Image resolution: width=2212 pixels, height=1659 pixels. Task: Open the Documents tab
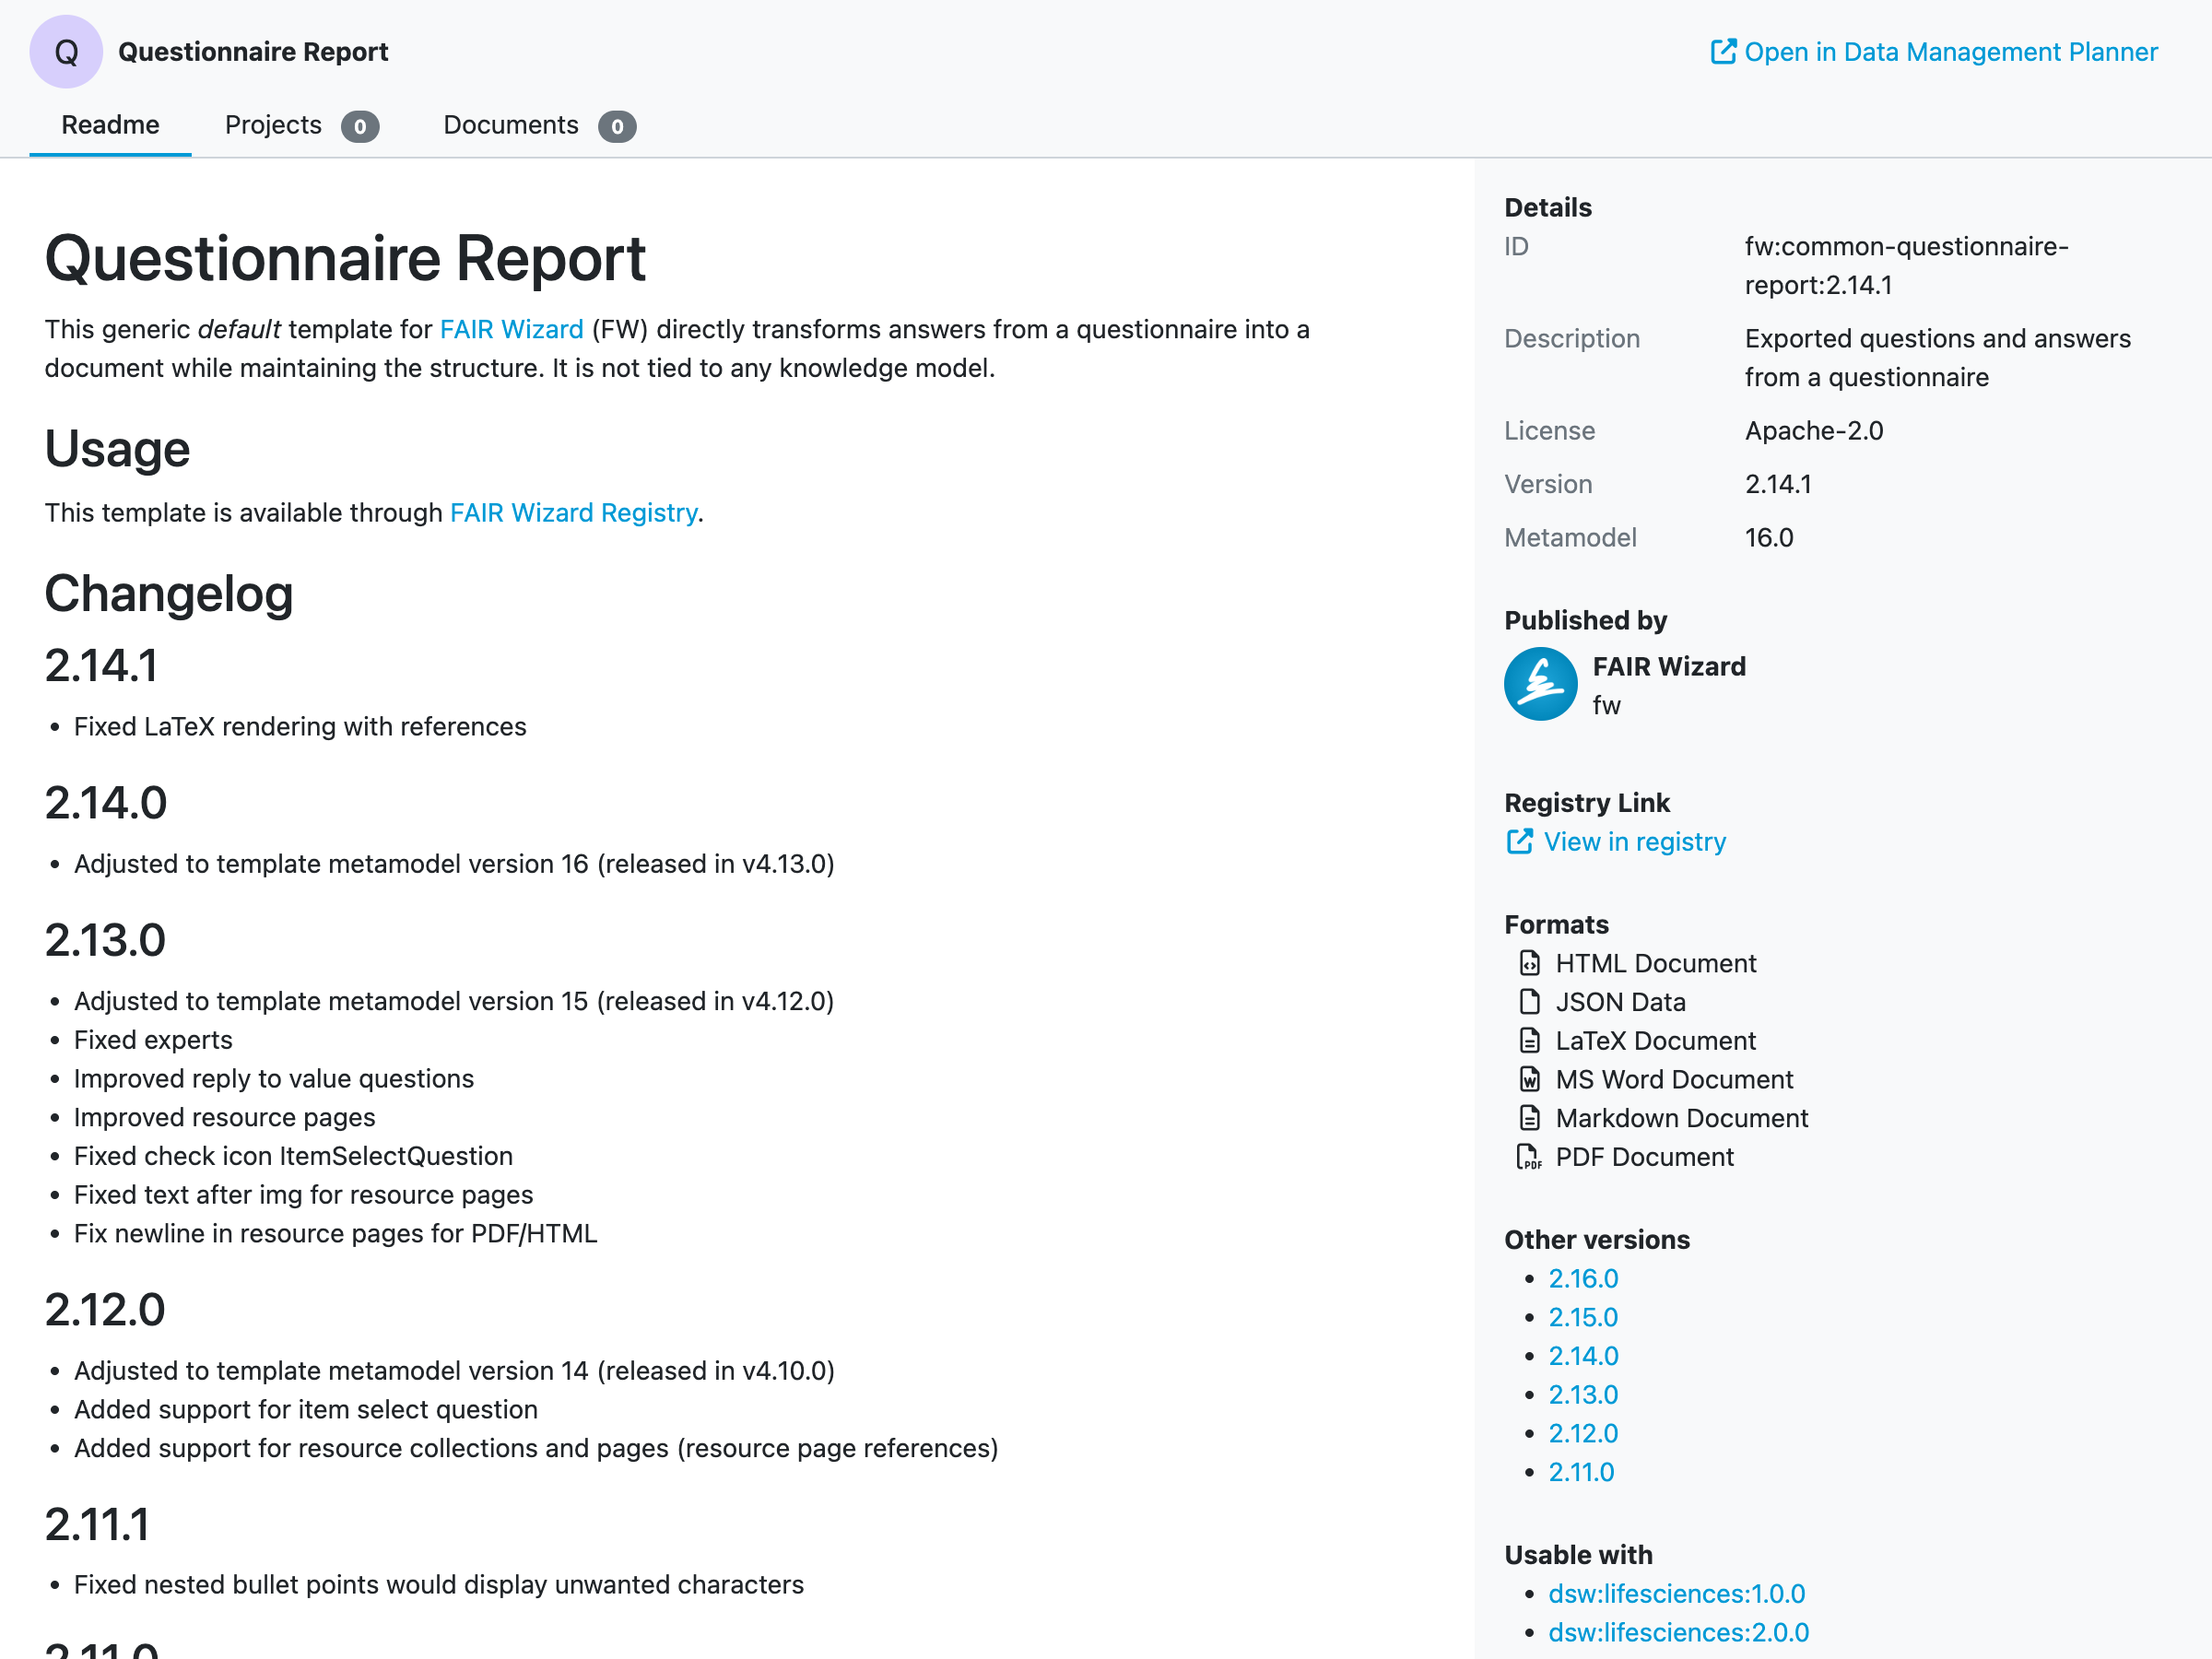coord(539,125)
